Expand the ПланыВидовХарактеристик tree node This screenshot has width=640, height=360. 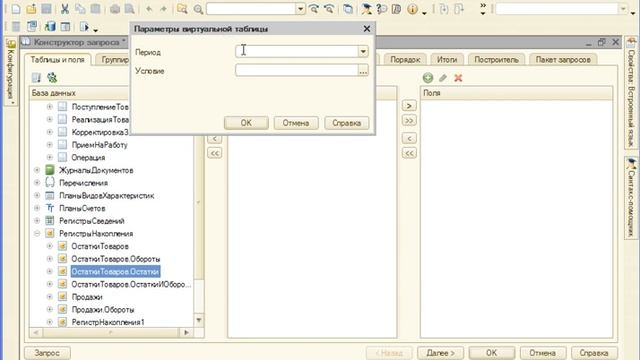point(37,195)
